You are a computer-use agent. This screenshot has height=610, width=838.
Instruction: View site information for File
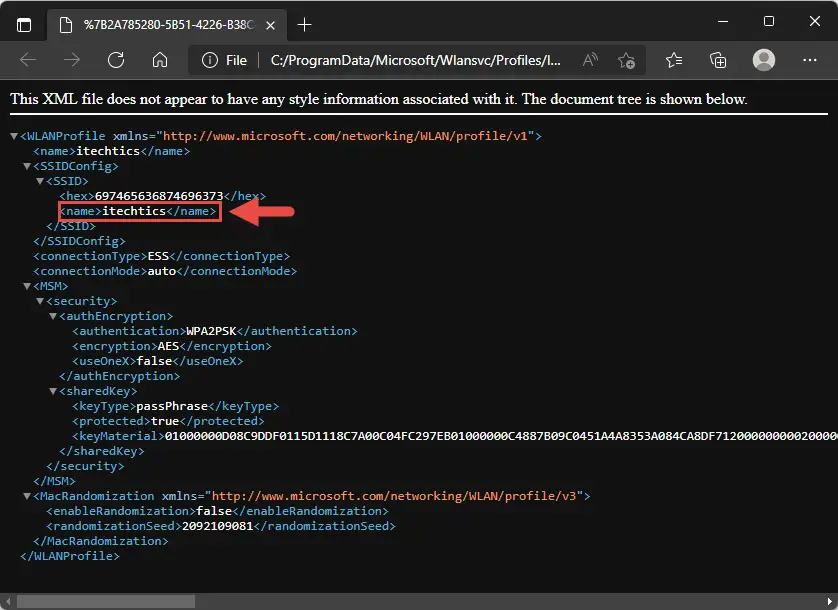click(224, 60)
